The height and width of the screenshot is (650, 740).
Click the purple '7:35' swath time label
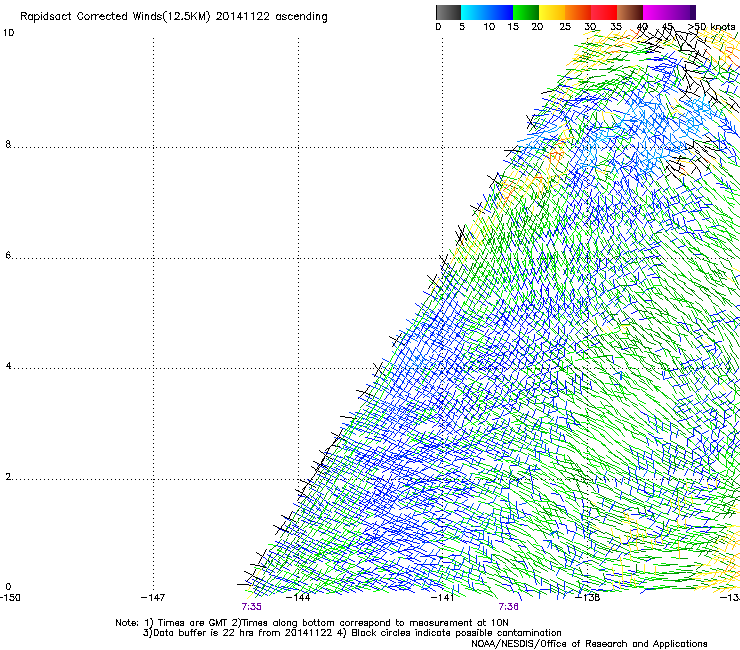click(252, 607)
